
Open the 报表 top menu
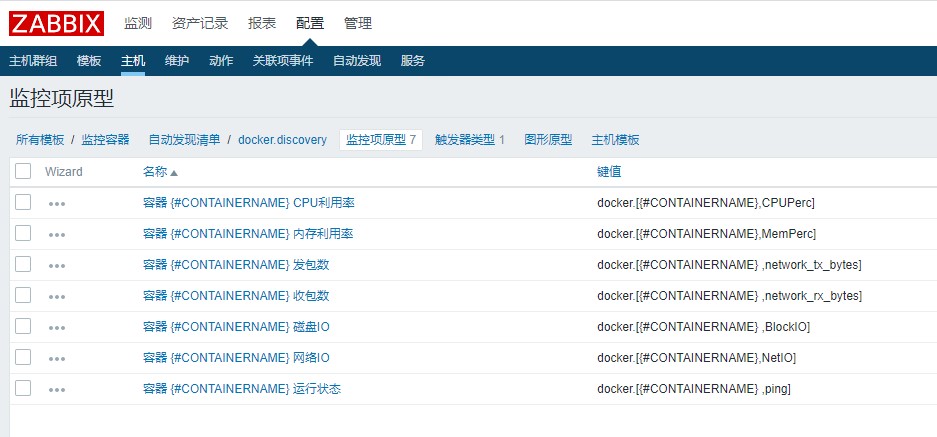click(262, 24)
